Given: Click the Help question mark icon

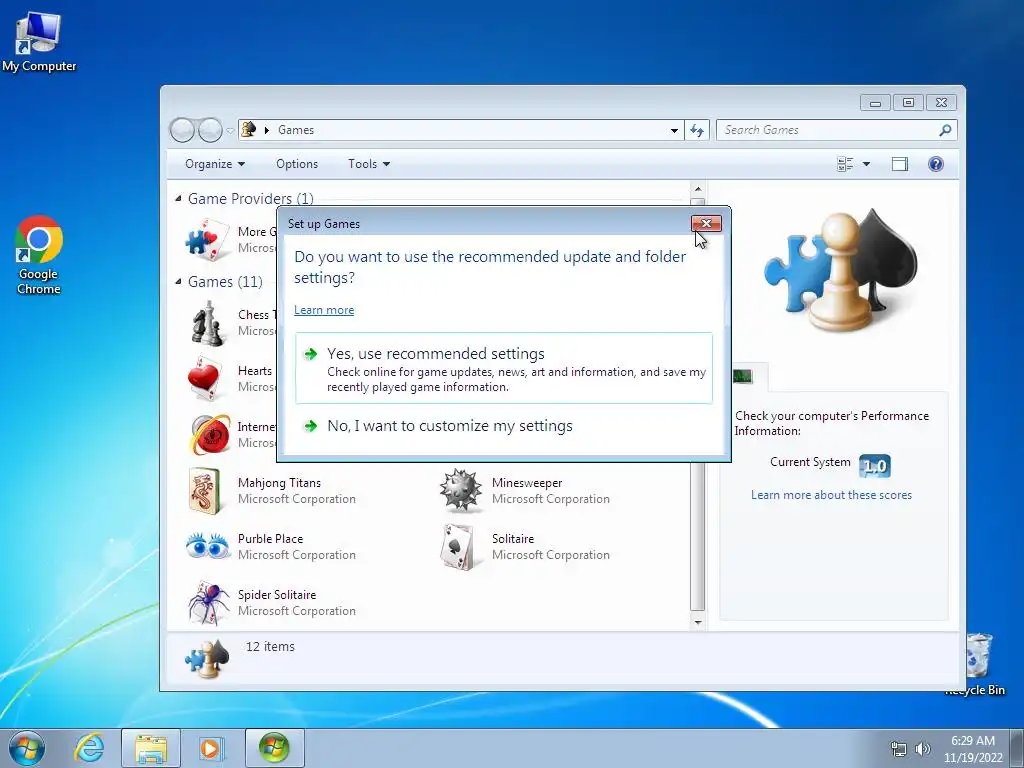Looking at the screenshot, I should pos(936,164).
